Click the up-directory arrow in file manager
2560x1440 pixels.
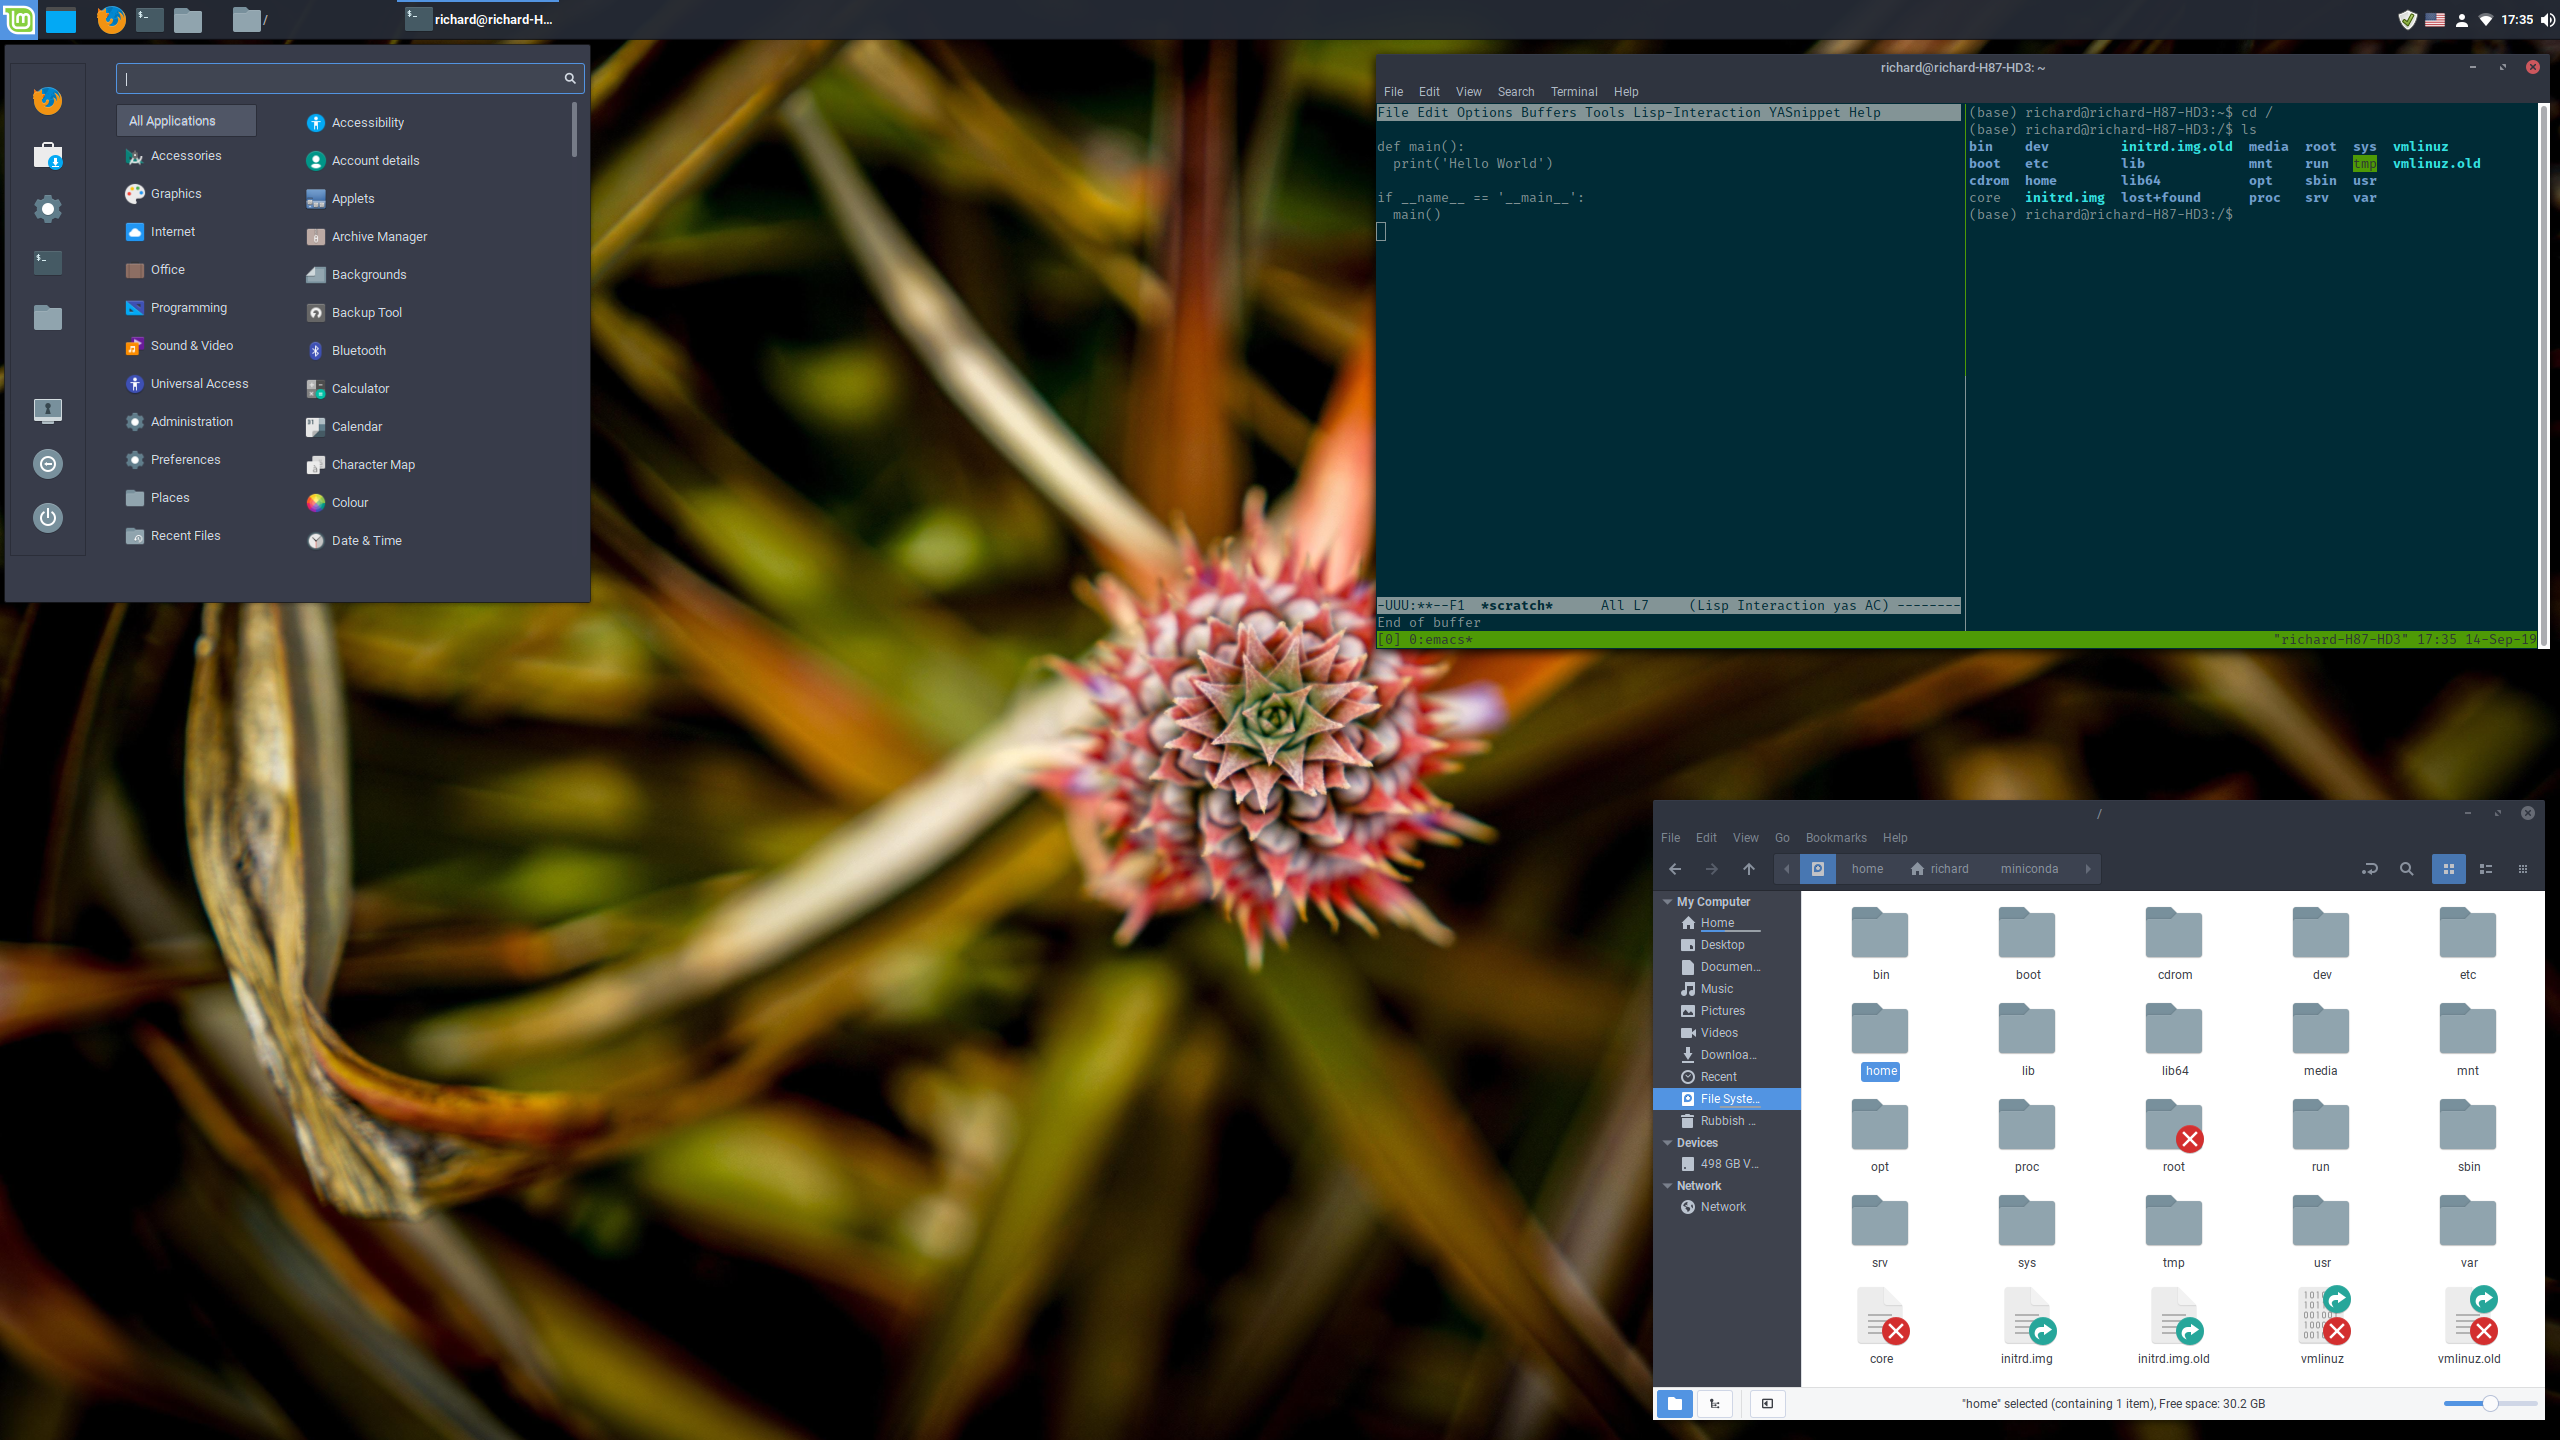tap(1748, 869)
